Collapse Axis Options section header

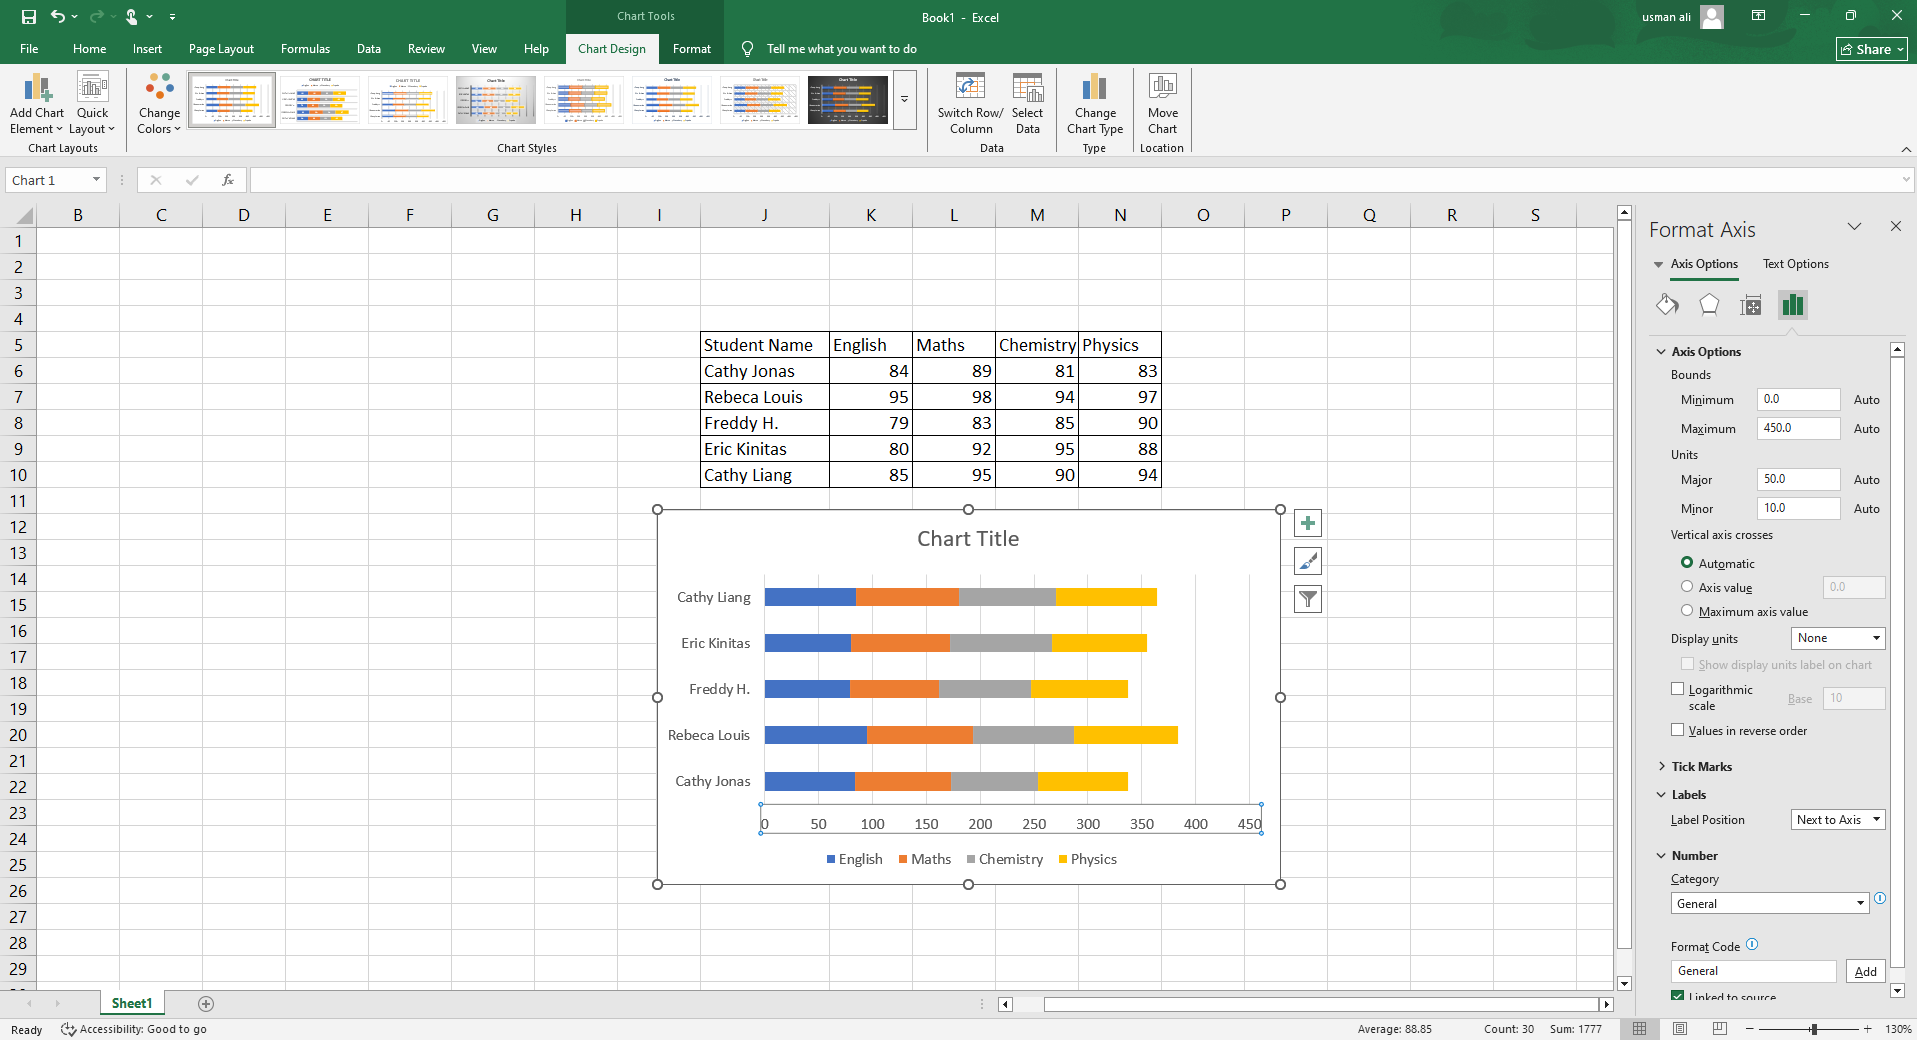(1706, 352)
